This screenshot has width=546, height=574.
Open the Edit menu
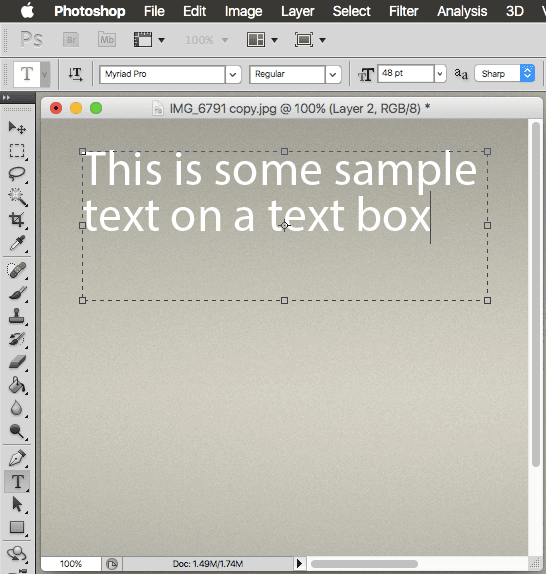(194, 11)
